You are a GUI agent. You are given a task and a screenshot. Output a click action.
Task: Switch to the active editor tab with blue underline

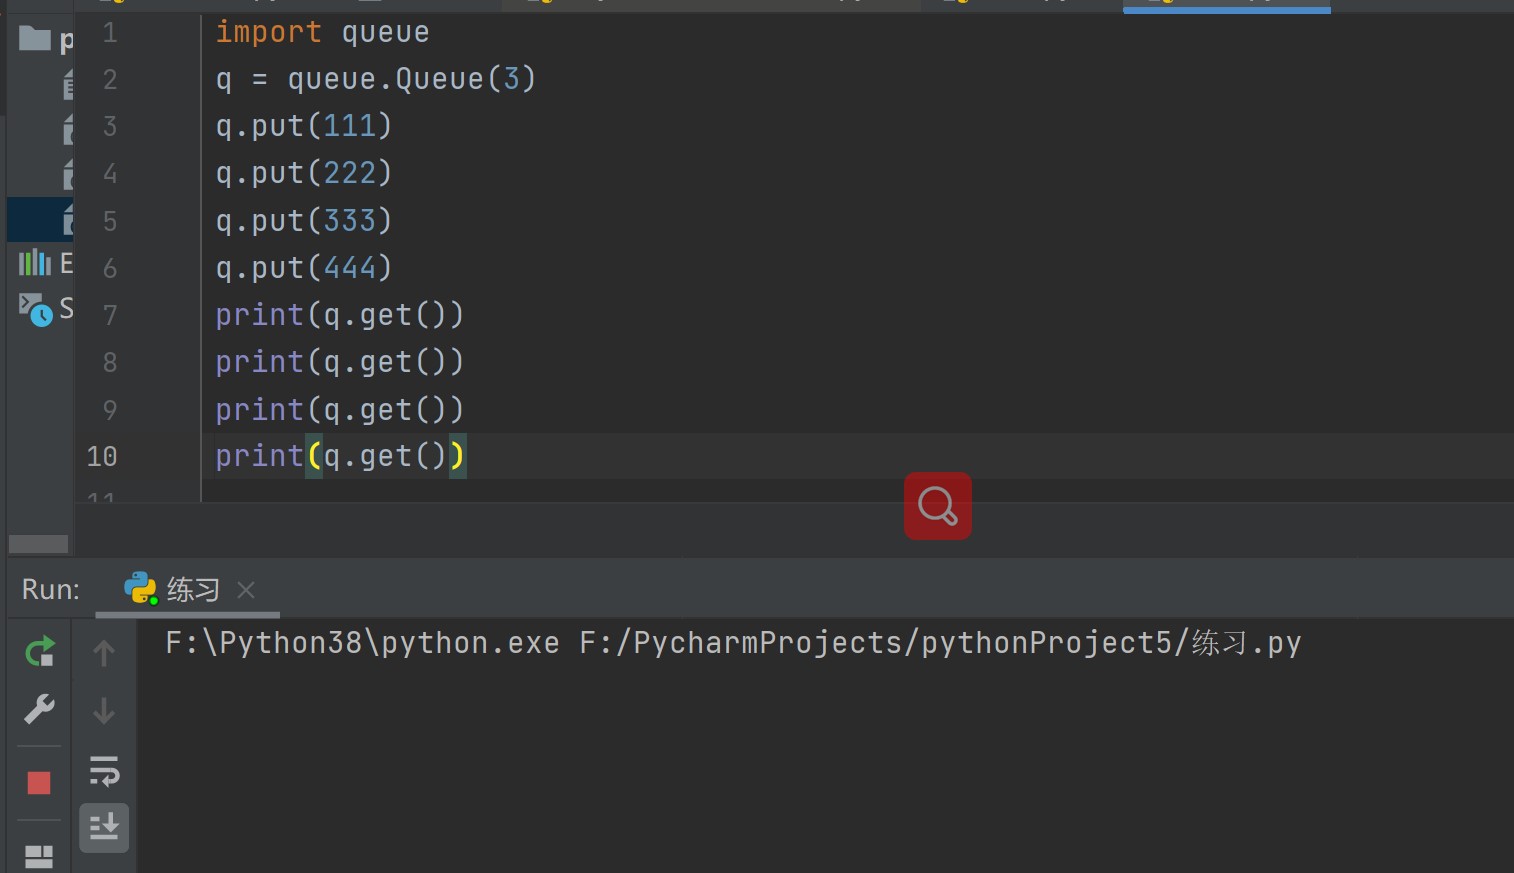pos(1226,3)
